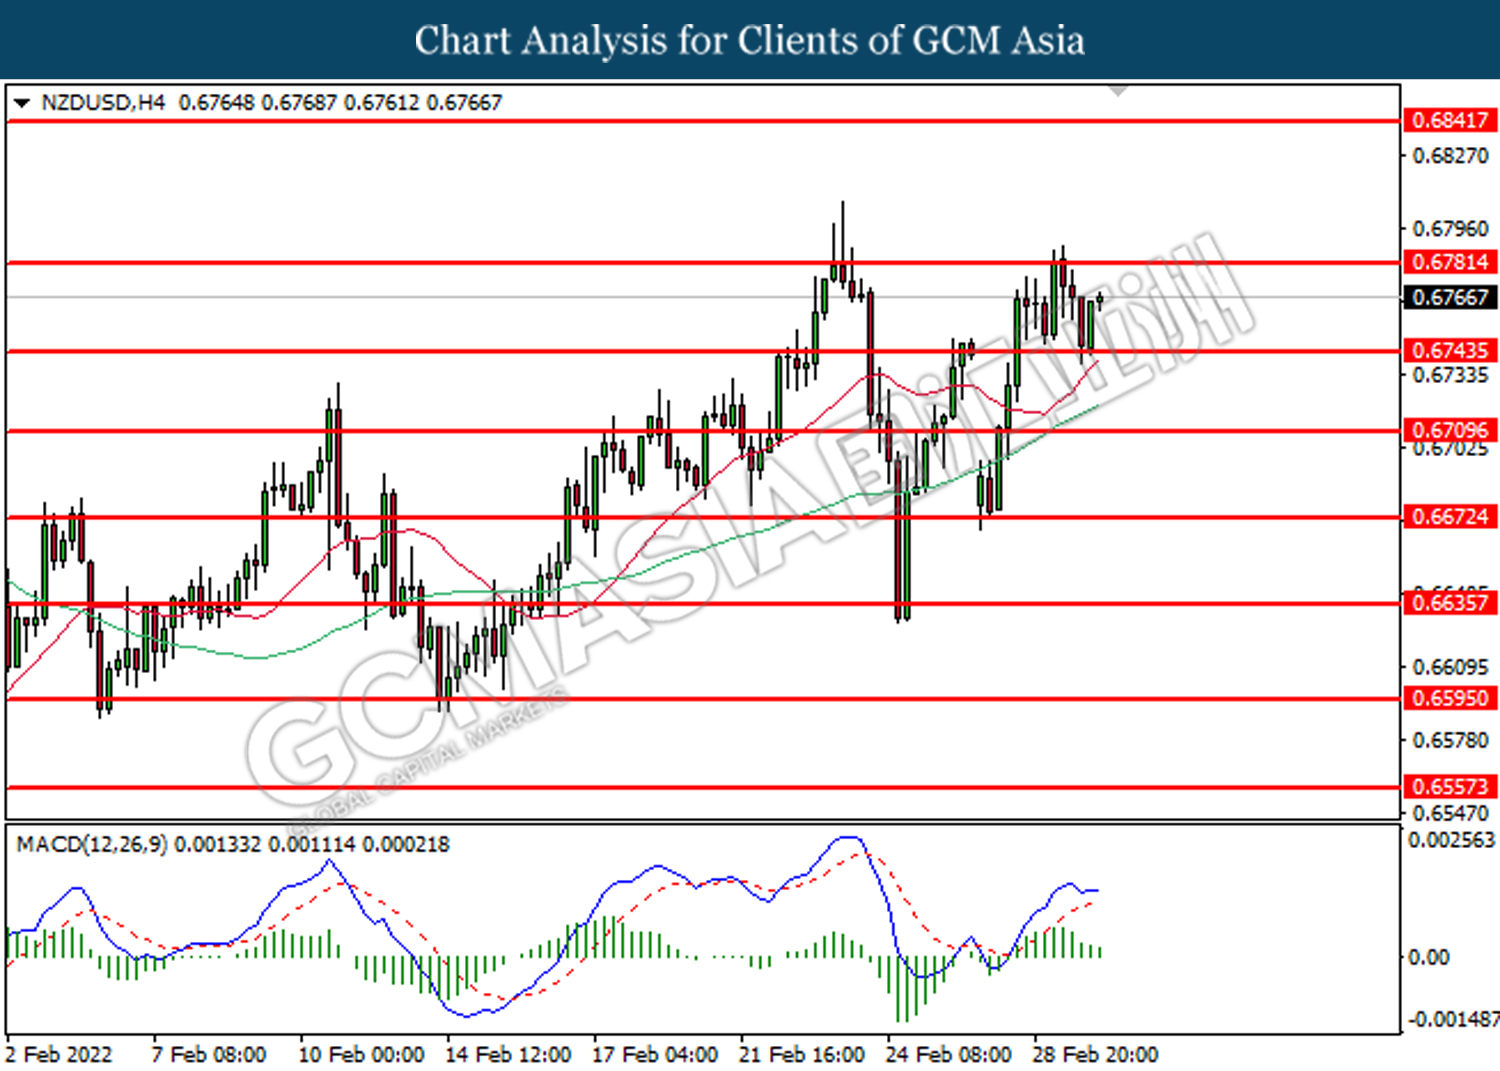Click the 0.68417 resistance price label
The width and height of the screenshot is (1500, 1071).
[x=1451, y=121]
